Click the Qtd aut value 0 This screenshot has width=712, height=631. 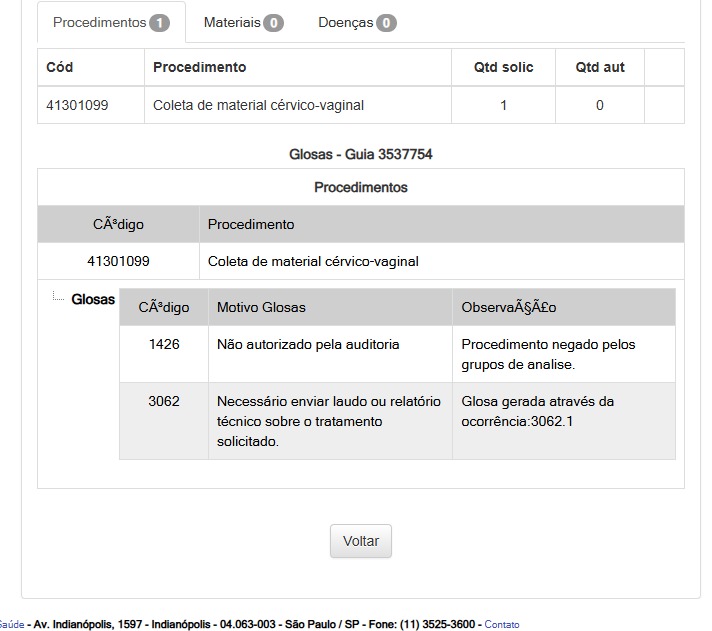click(599, 105)
